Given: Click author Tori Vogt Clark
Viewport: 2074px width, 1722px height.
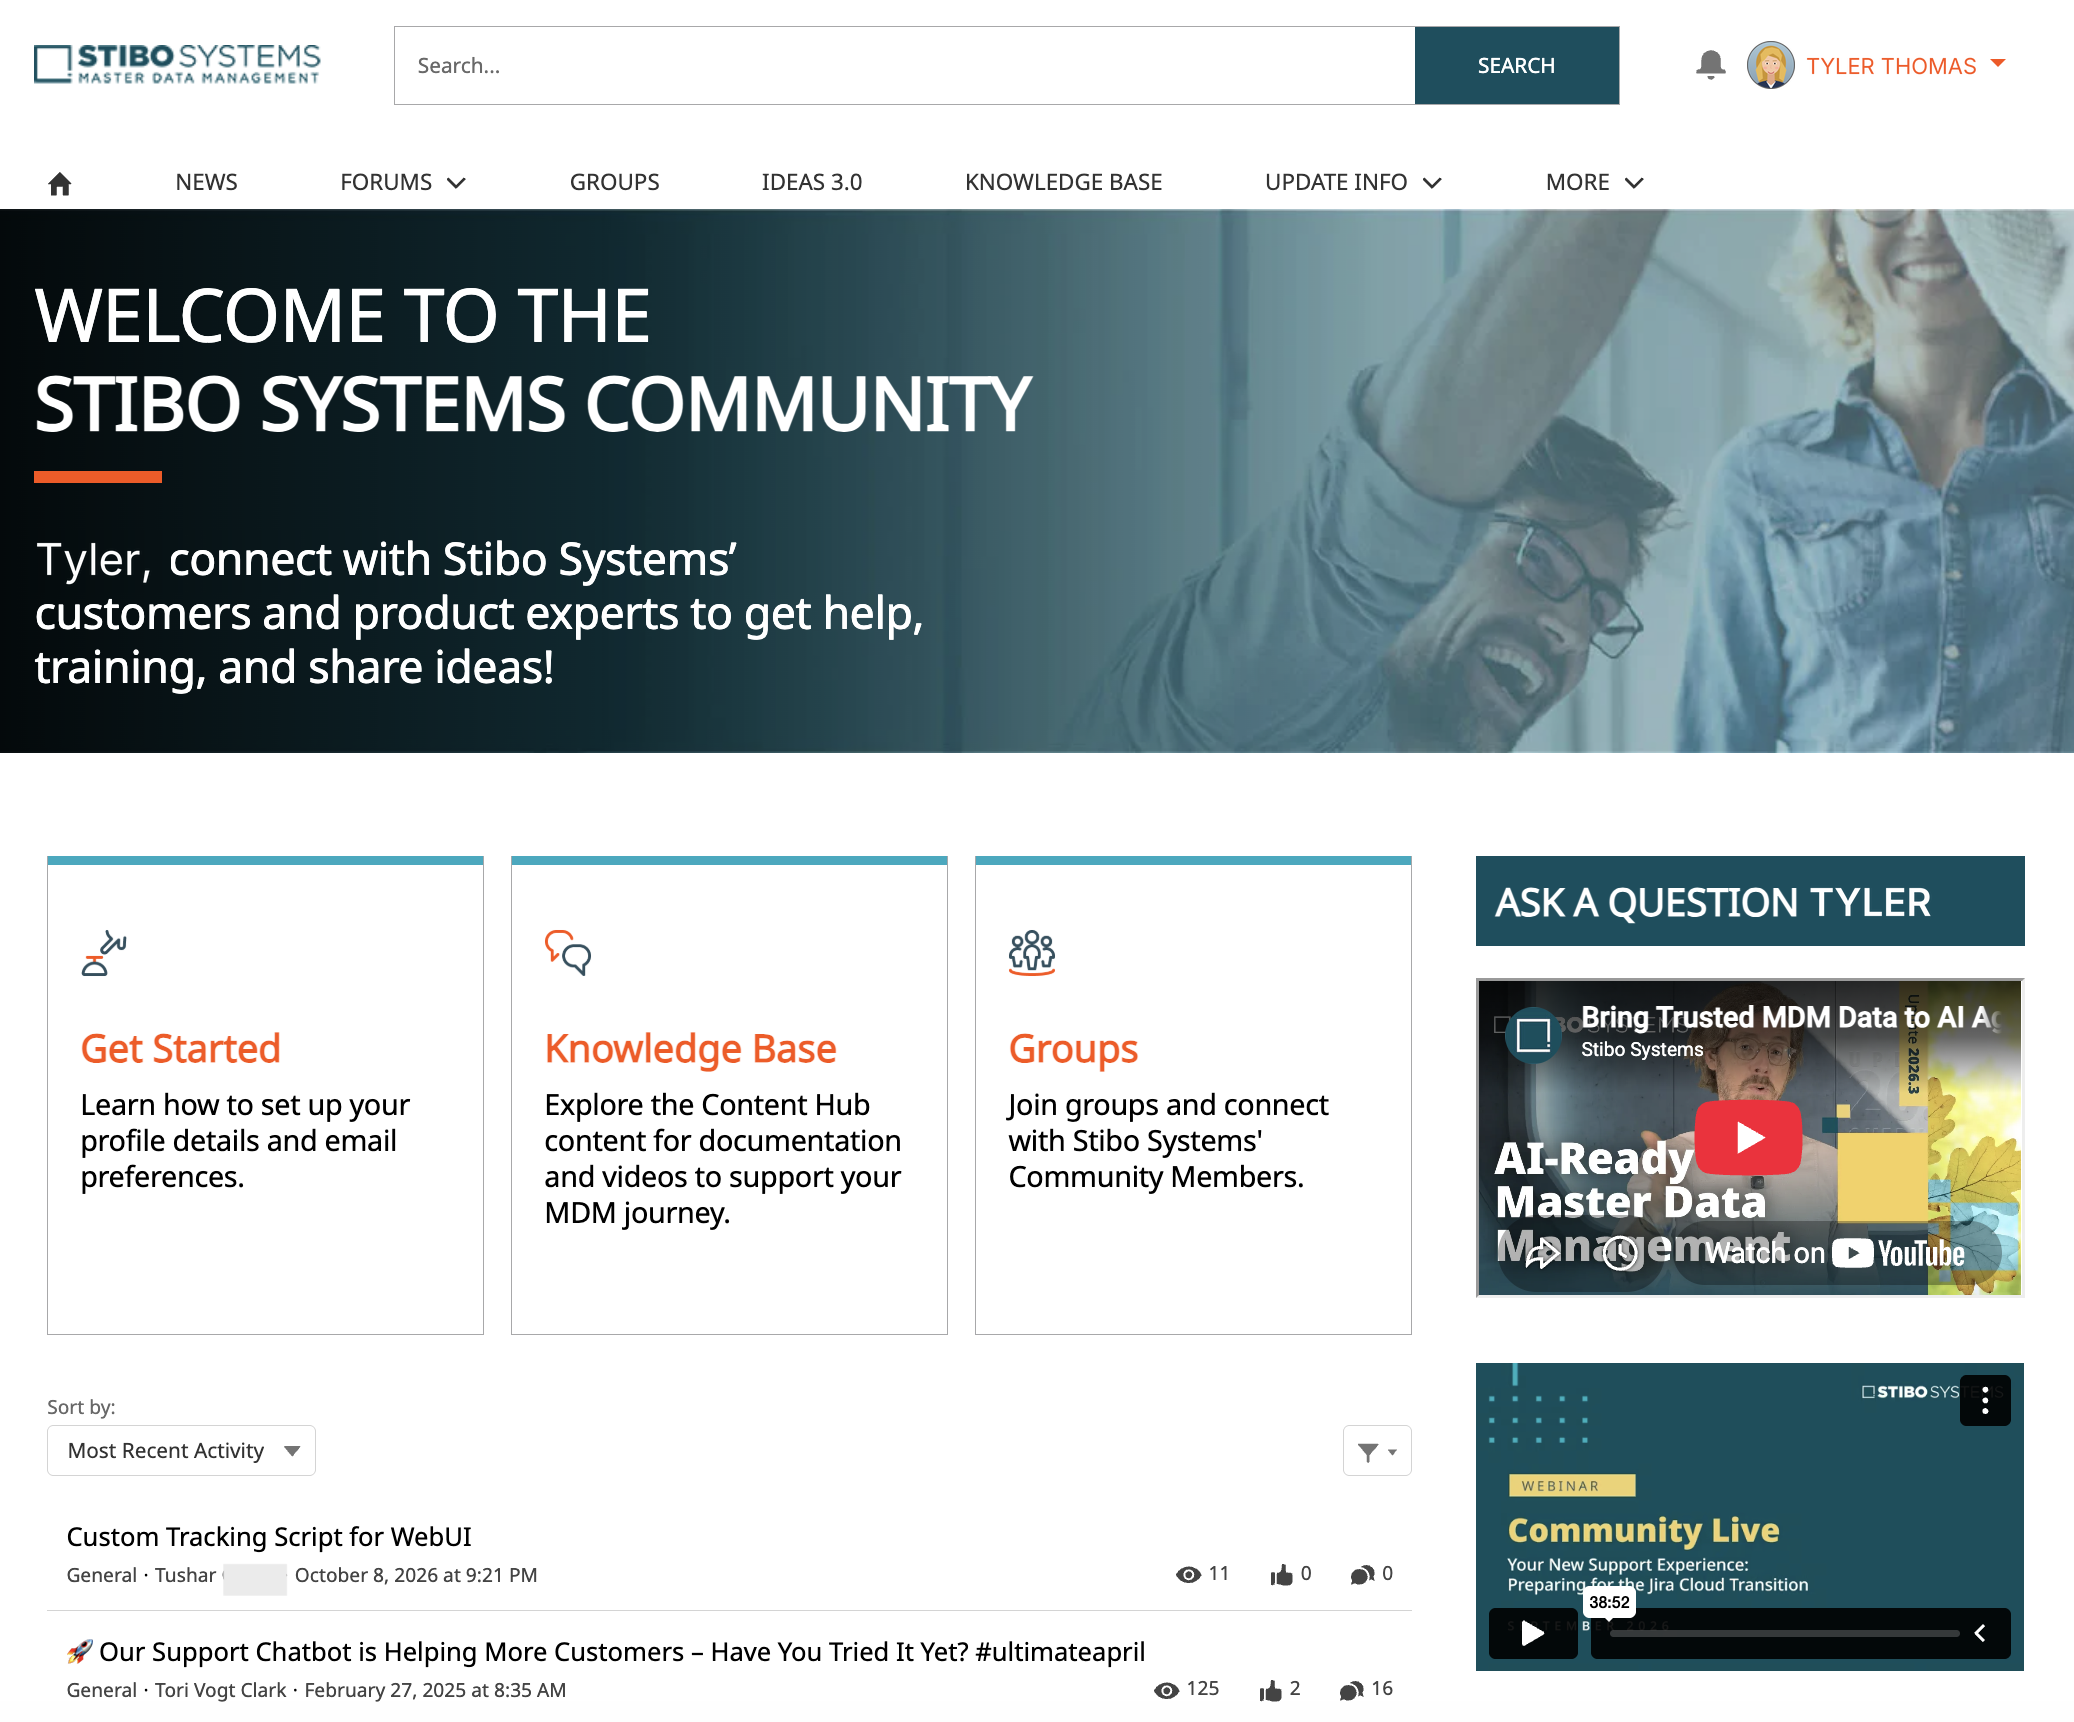Looking at the screenshot, I should [x=220, y=1690].
